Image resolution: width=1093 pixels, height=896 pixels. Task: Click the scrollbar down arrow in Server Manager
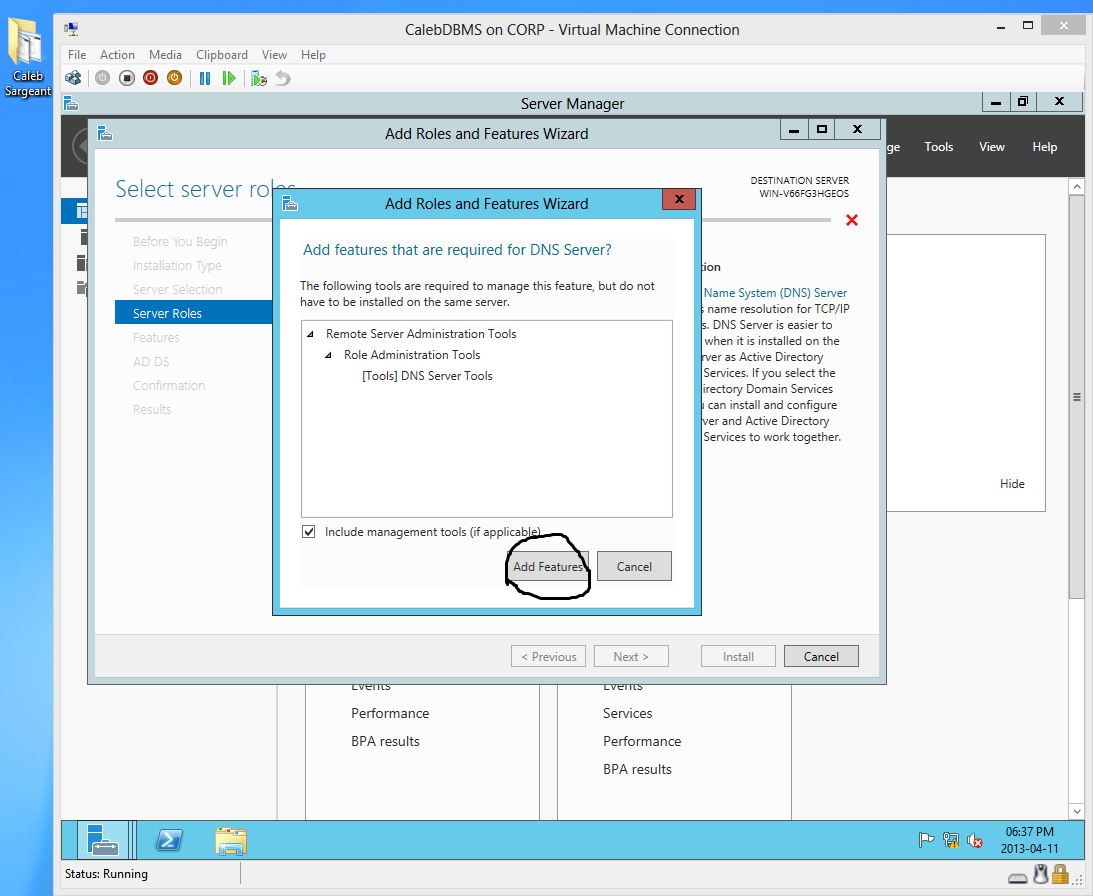click(x=1076, y=811)
